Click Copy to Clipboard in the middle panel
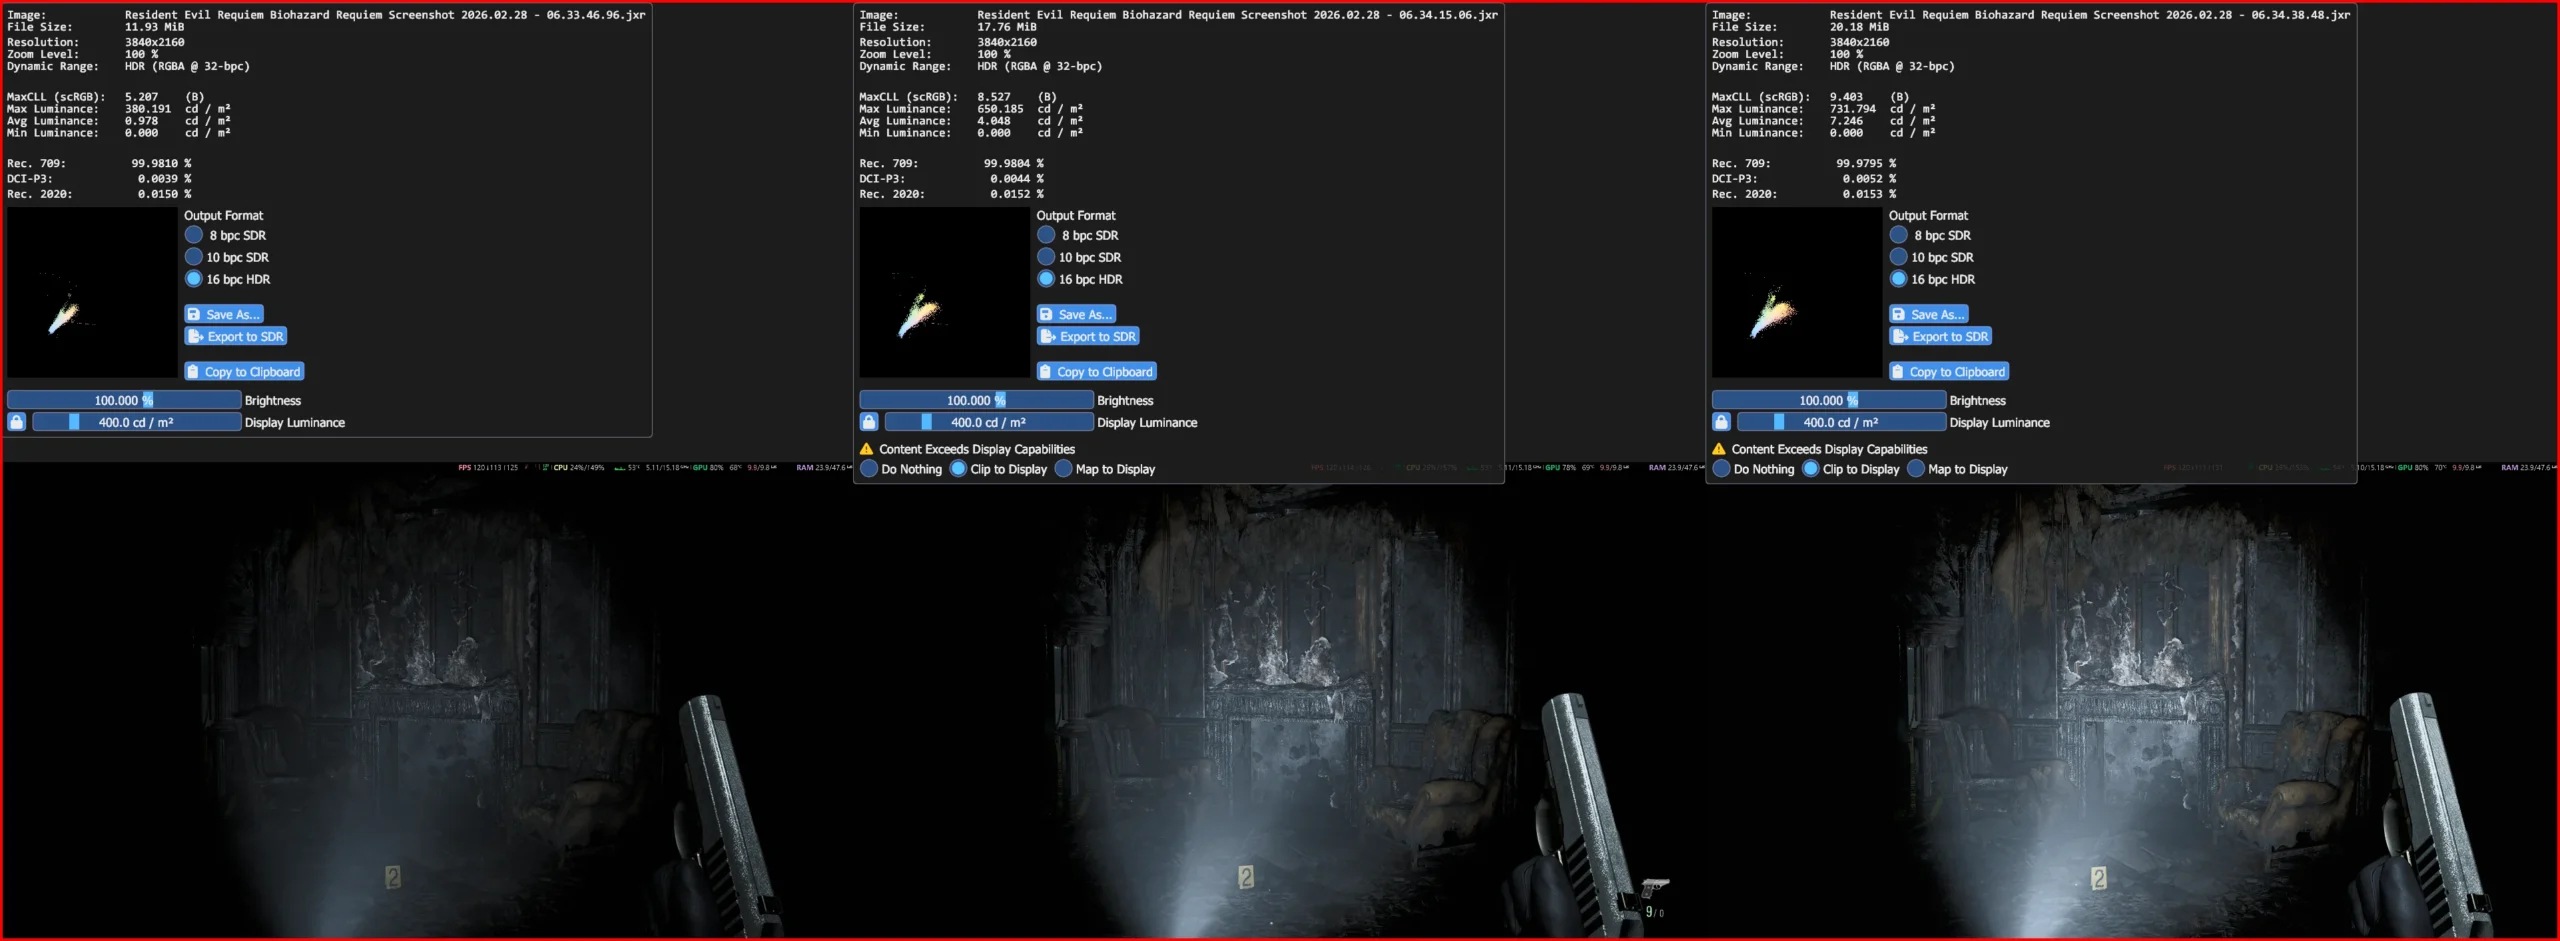This screenshot has height=941, width=2560. click(x=1096, y=372)
